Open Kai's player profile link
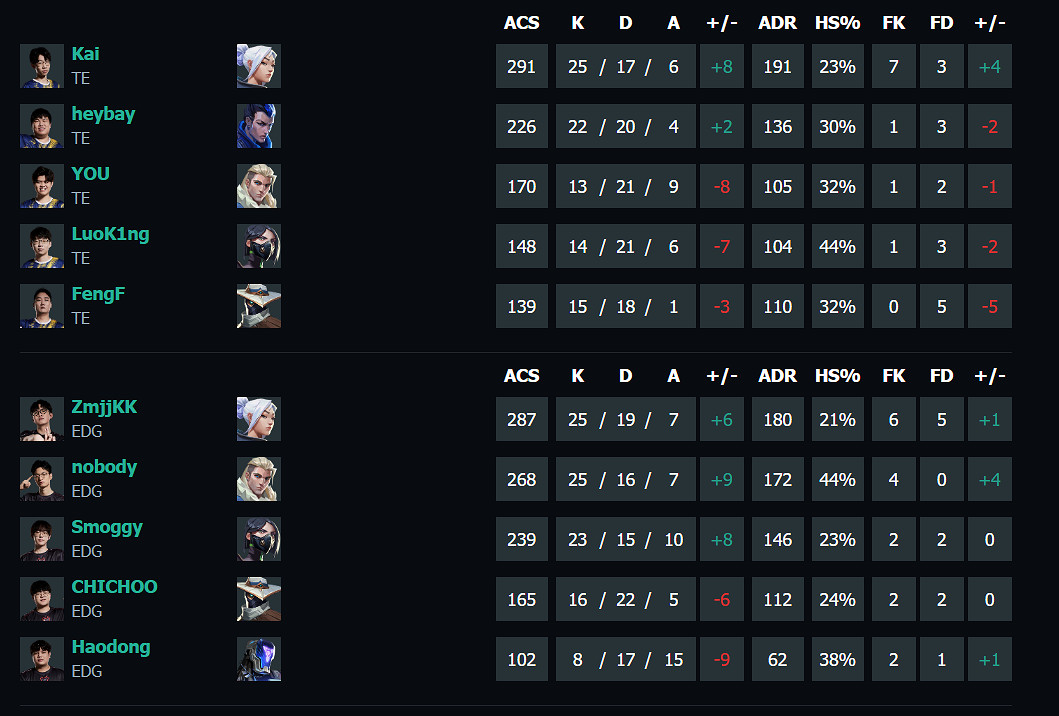The height and width of the screenshot is (716, 1059). (x=85, y=54)
